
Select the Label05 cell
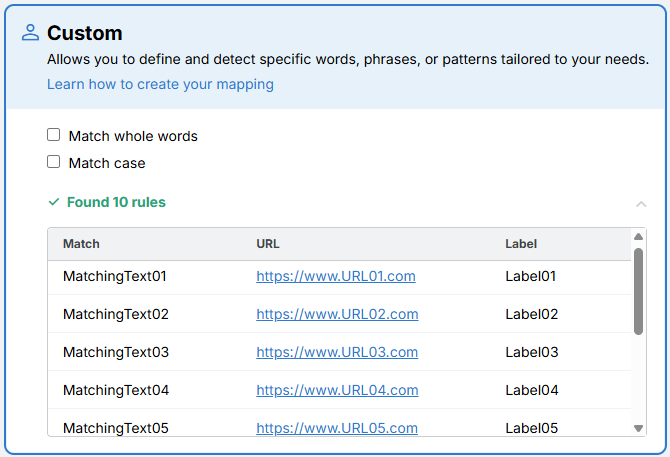532,428
